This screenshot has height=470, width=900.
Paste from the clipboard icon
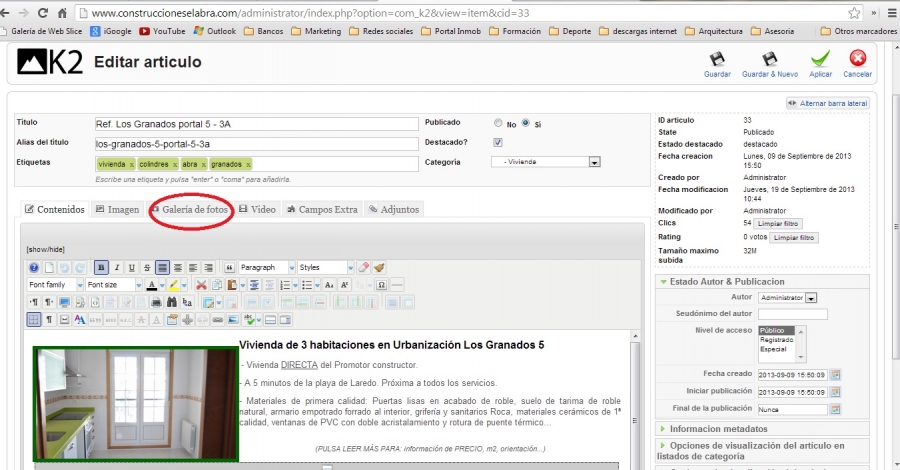point(232,285)
